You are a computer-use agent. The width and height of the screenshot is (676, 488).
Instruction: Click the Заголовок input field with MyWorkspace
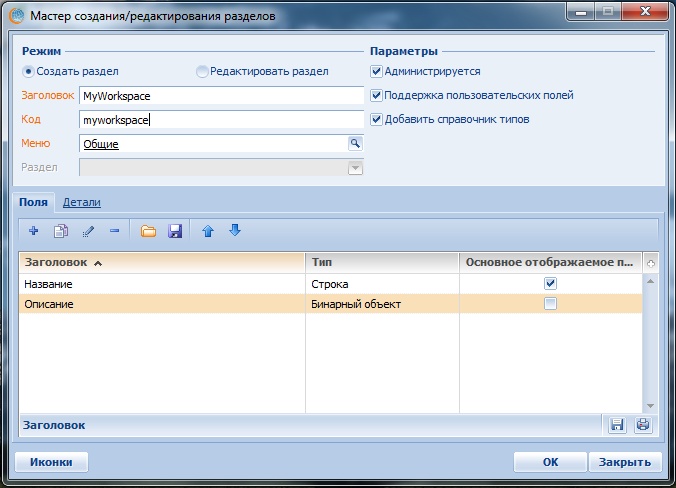point(222,96)
